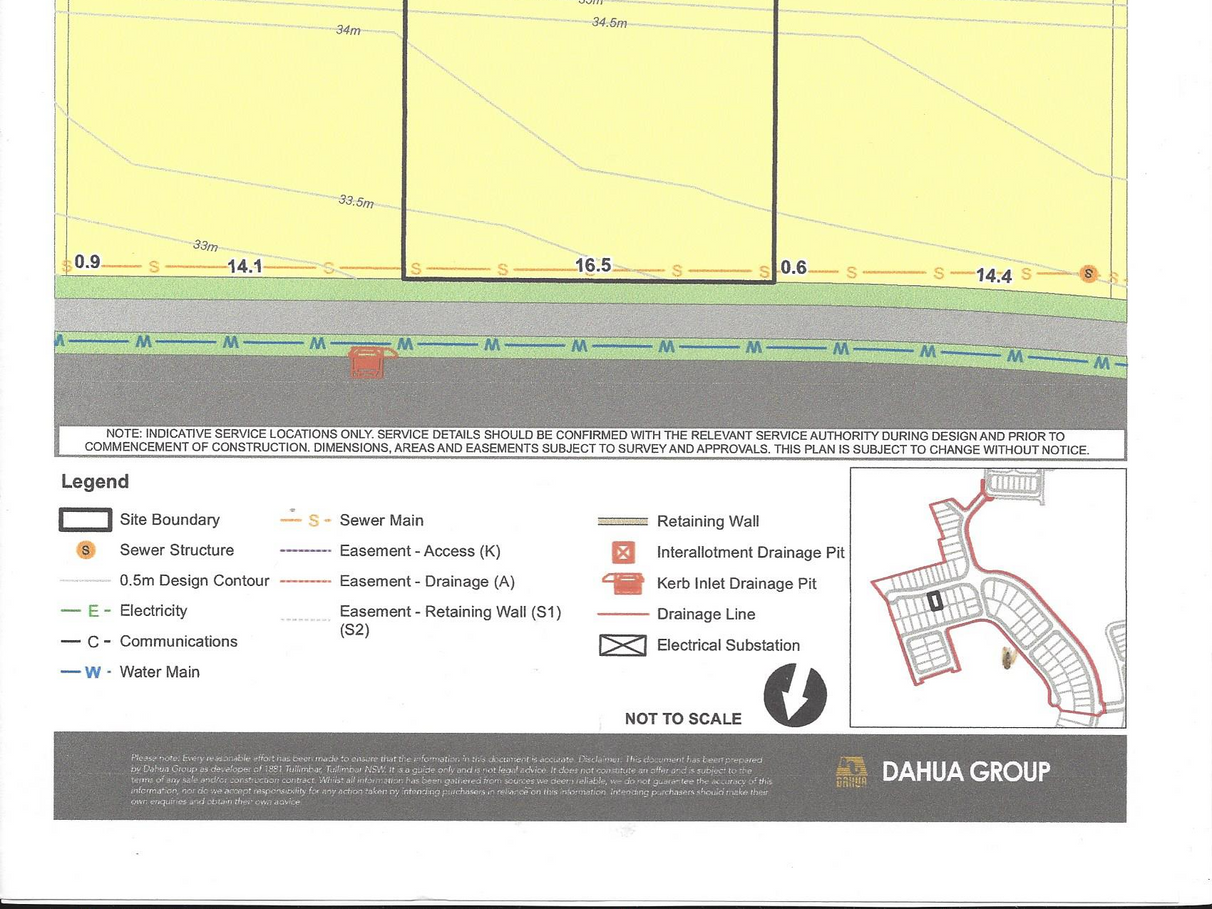The height and width of the screenshot is (909, 1212).
Task: Select the 33.5m contour label
Action: pyautogui.click(x=356, y=201)
